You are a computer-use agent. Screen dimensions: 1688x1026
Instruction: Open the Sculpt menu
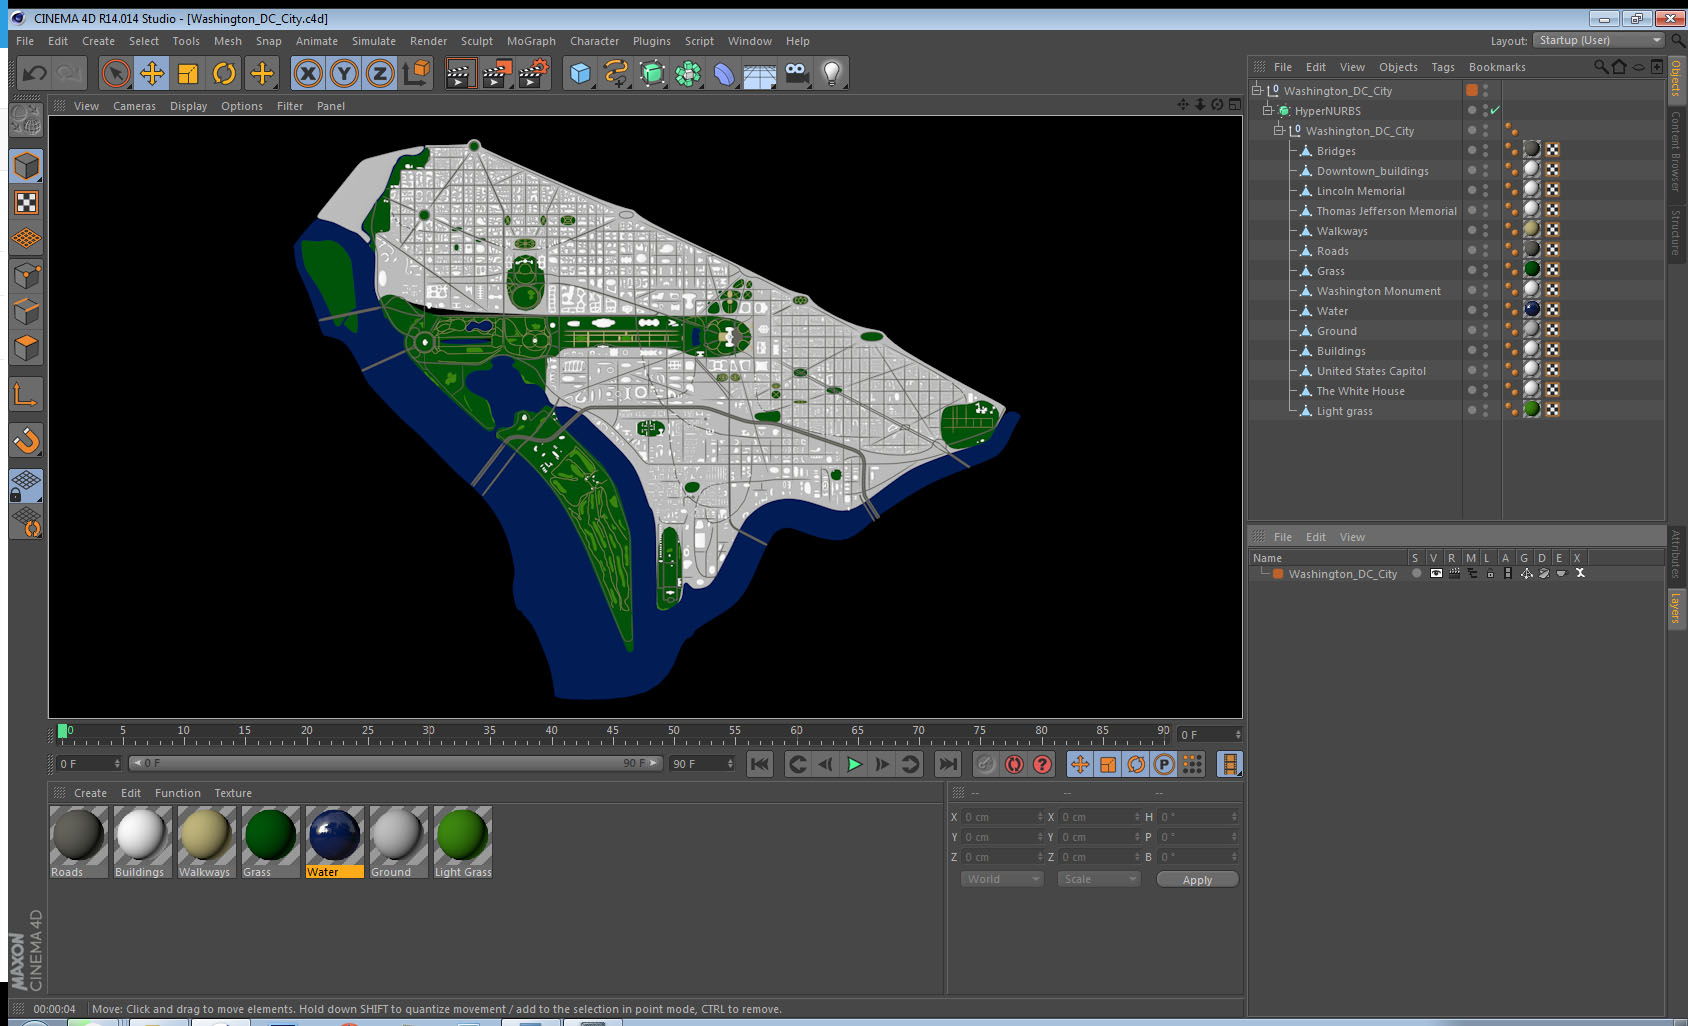pyautogui.click(x=477, y=41)
